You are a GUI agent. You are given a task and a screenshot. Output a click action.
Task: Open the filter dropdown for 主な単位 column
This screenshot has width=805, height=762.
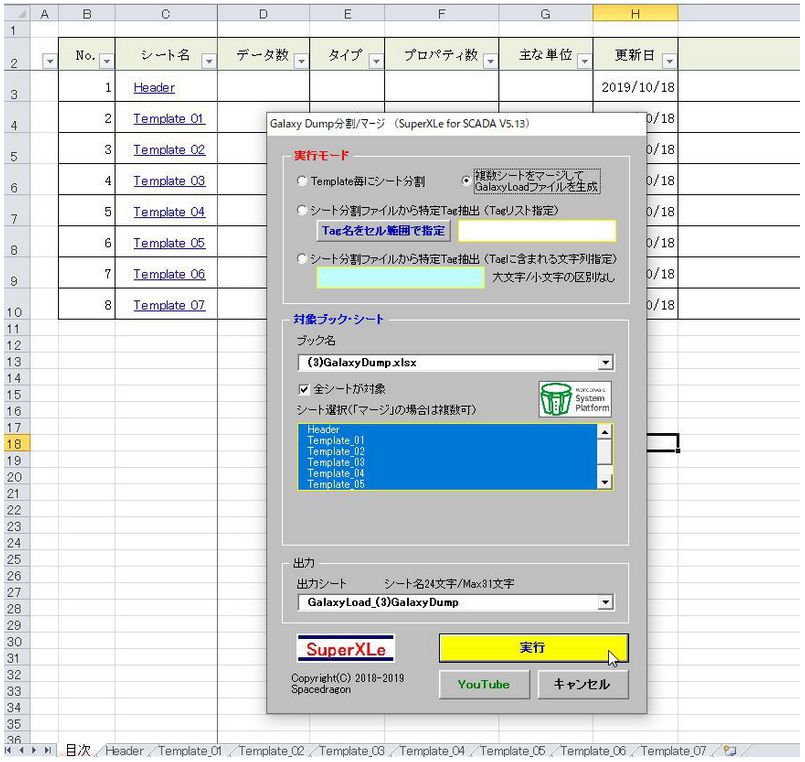click(x=584, y=62)
